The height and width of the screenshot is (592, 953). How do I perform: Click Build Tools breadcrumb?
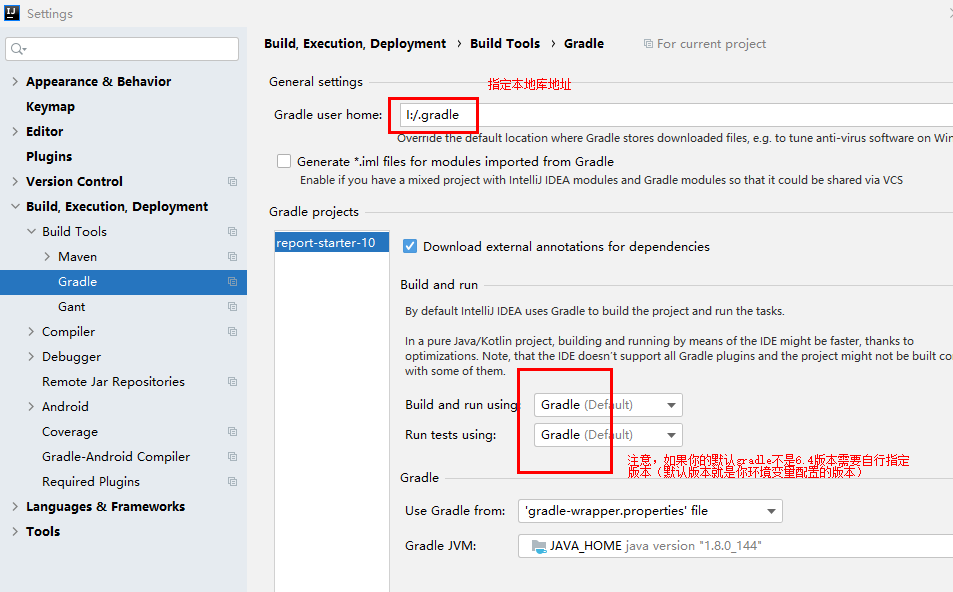505,44
